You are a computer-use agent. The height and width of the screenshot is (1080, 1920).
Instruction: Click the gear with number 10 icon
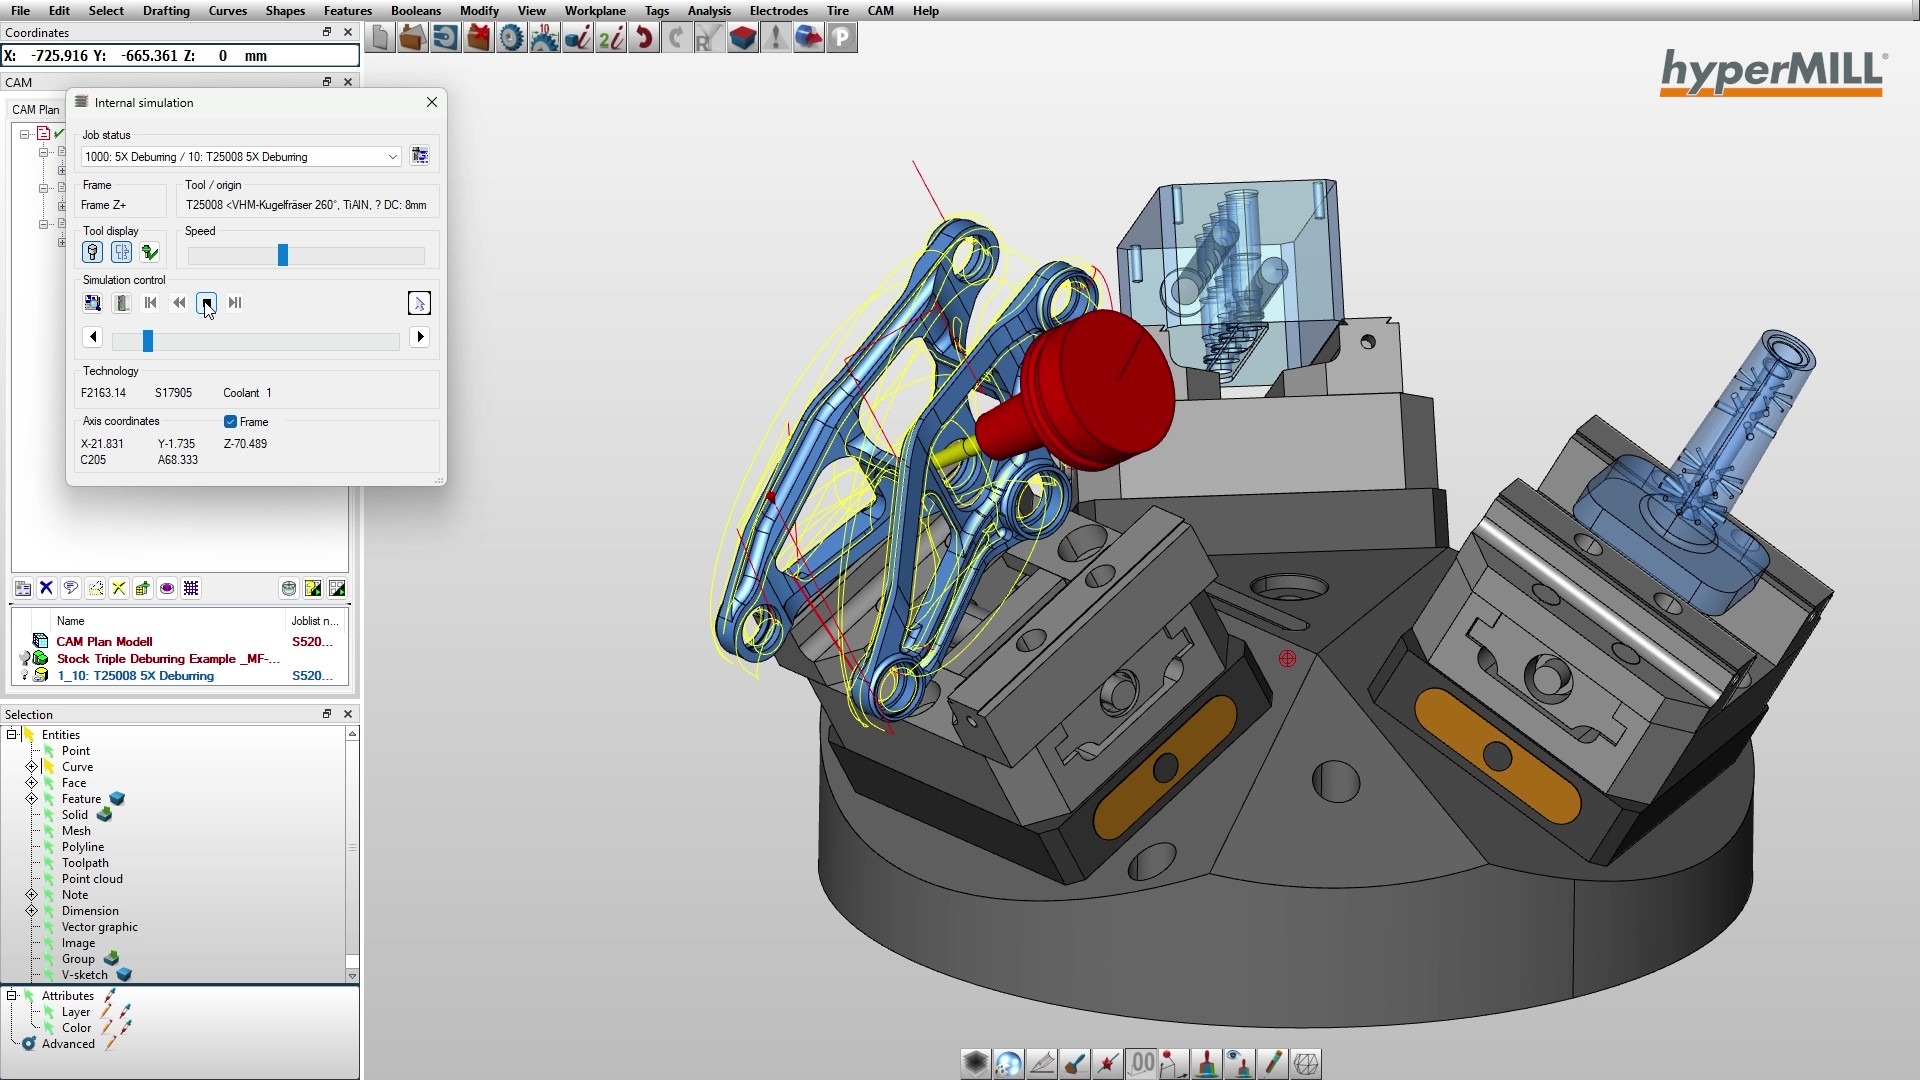[544, 38]
